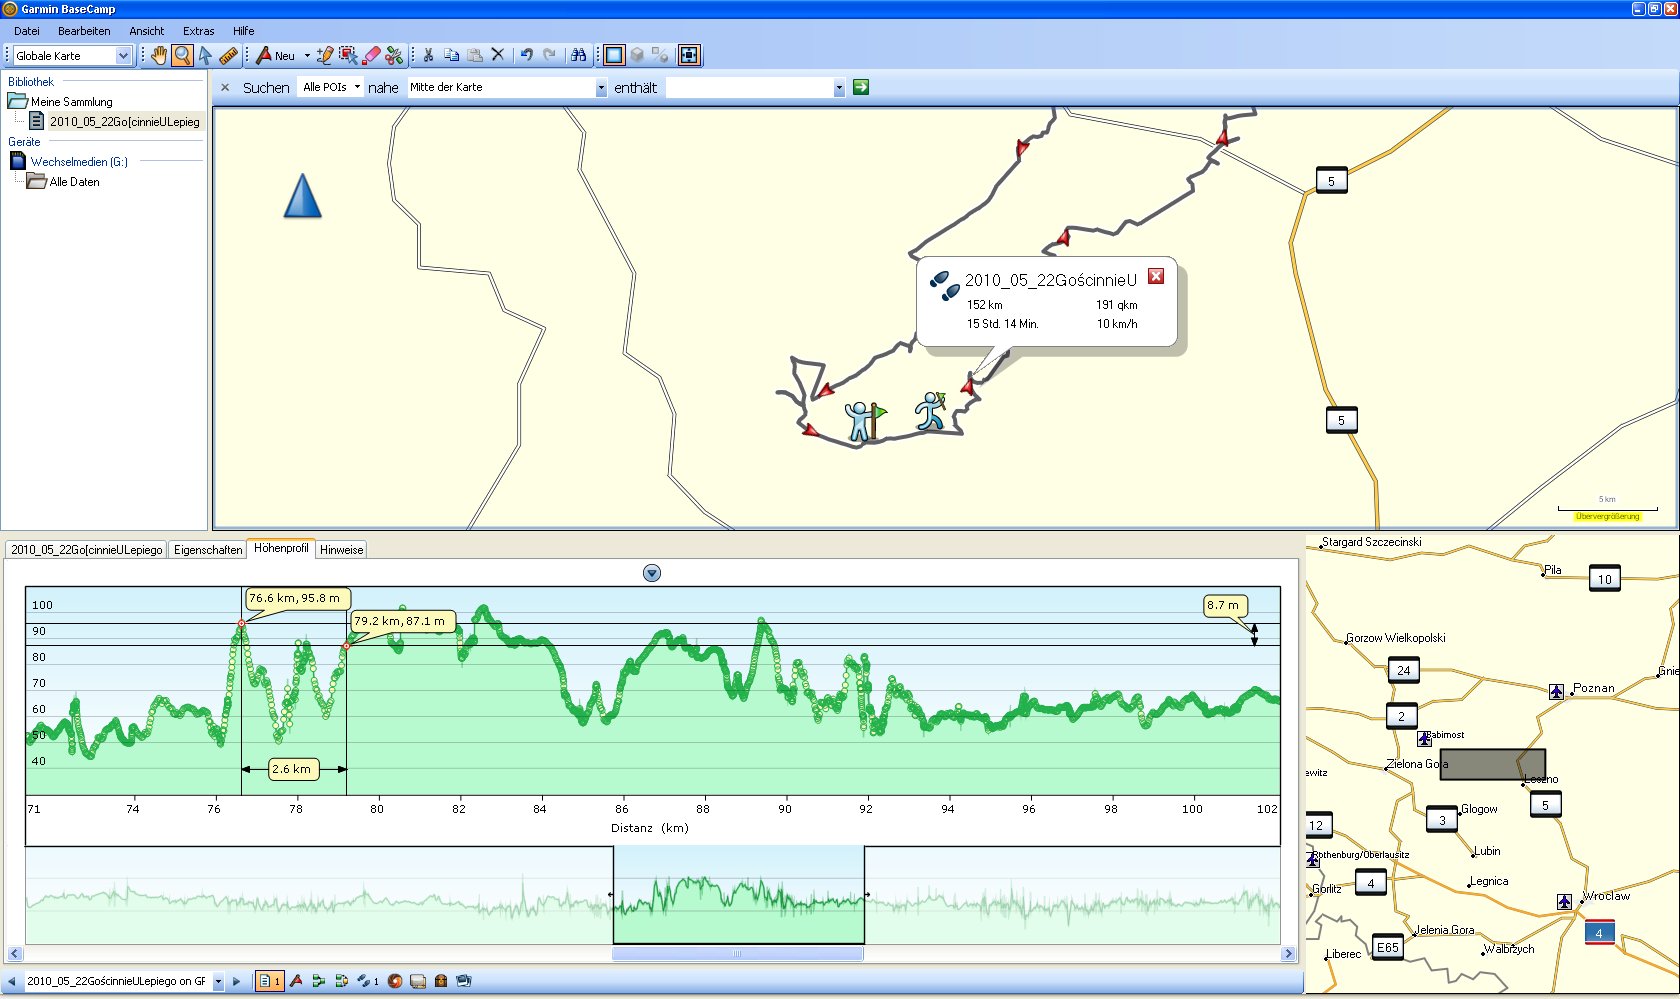Collapse graph with round down-arrow button
1680x999 pixels.
pyautogui.click(x=652, y=573)
